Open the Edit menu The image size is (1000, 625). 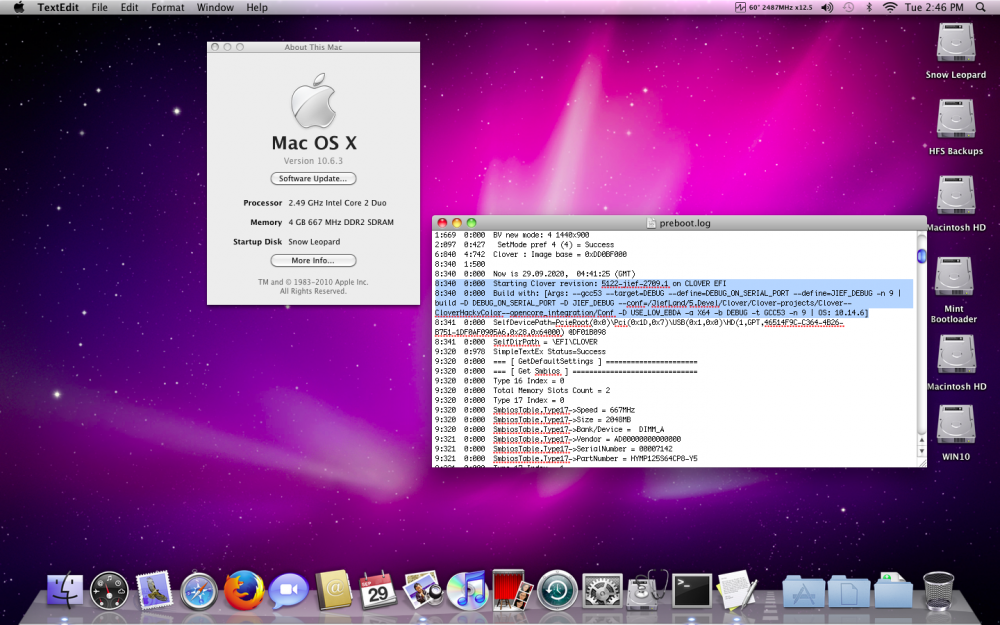(129, 8)
